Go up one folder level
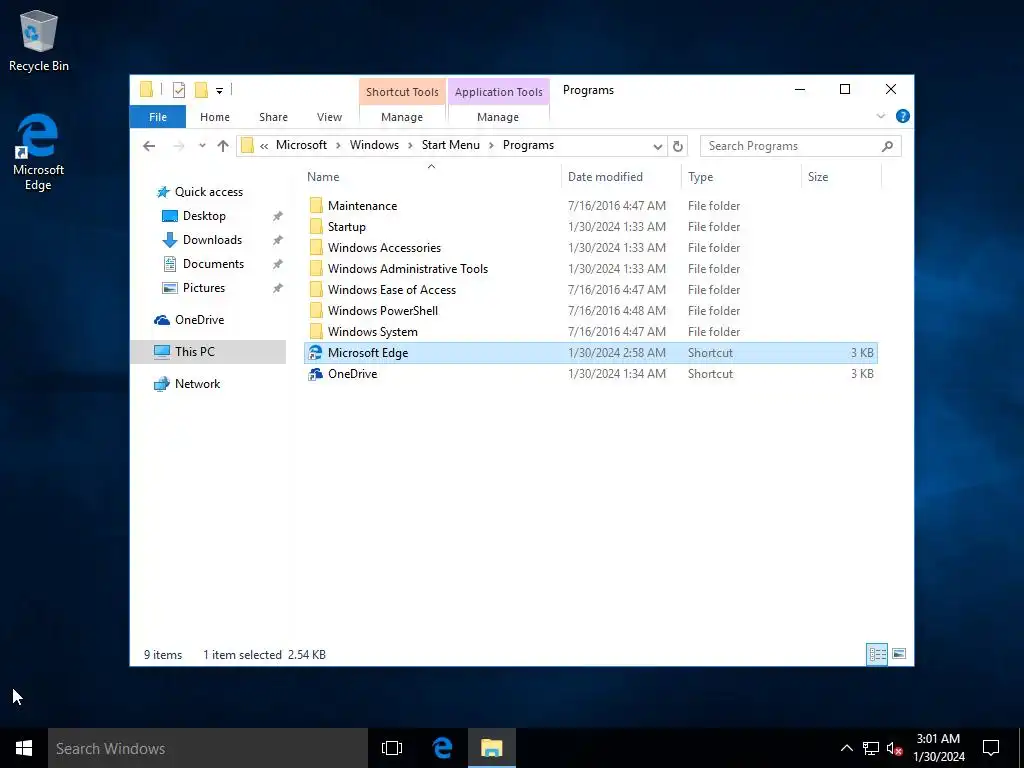 coord(223,146)
